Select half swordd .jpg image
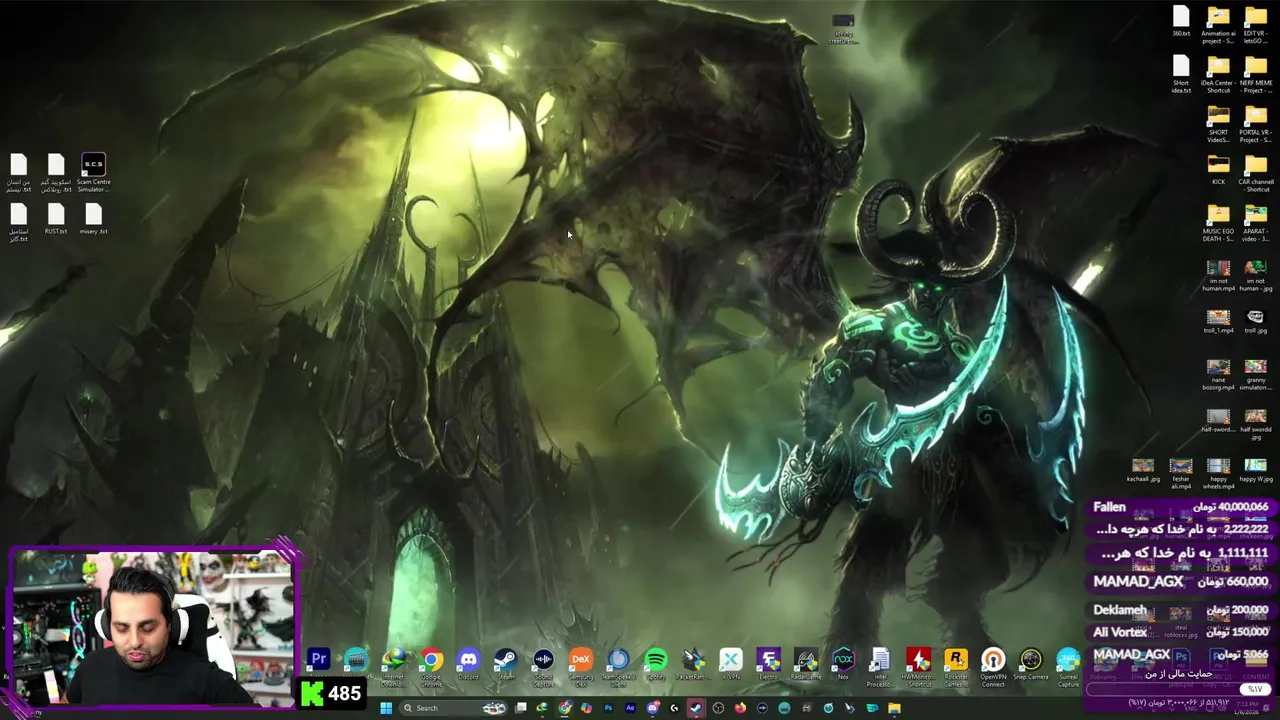The height and width of the screenshot is (720, 1280). [1256, 425]
